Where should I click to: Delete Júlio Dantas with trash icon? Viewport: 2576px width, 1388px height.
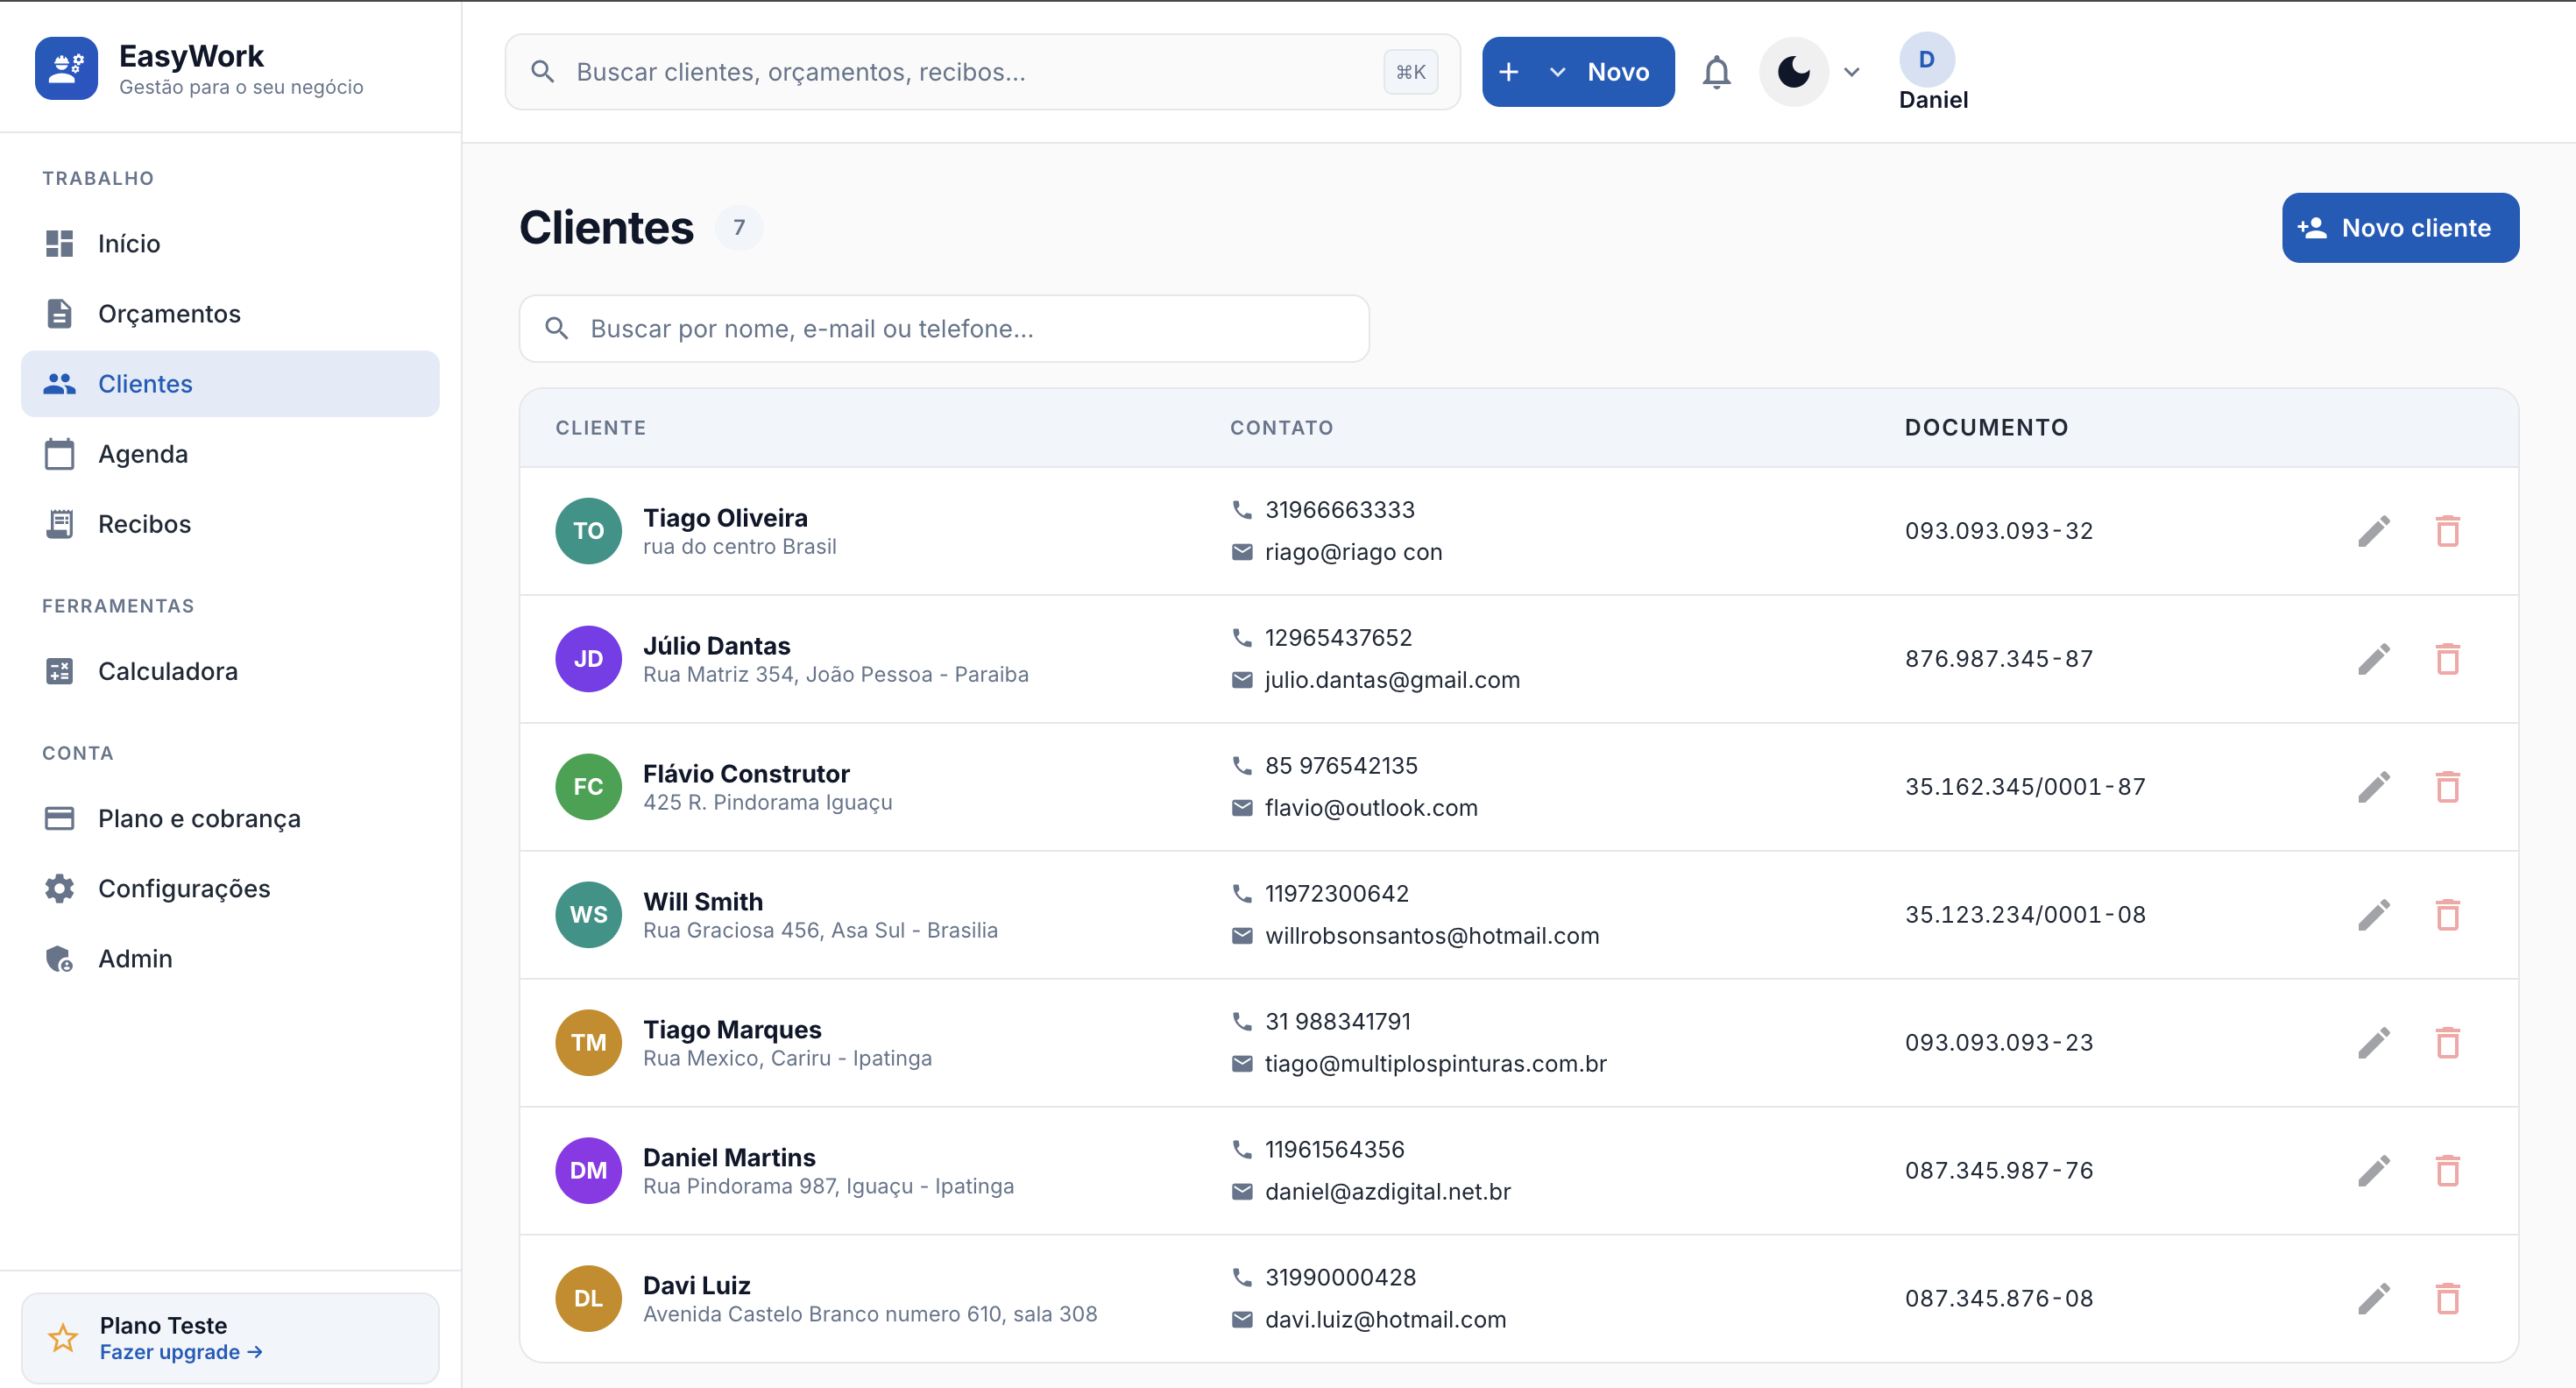click(x=2447, y=659)
